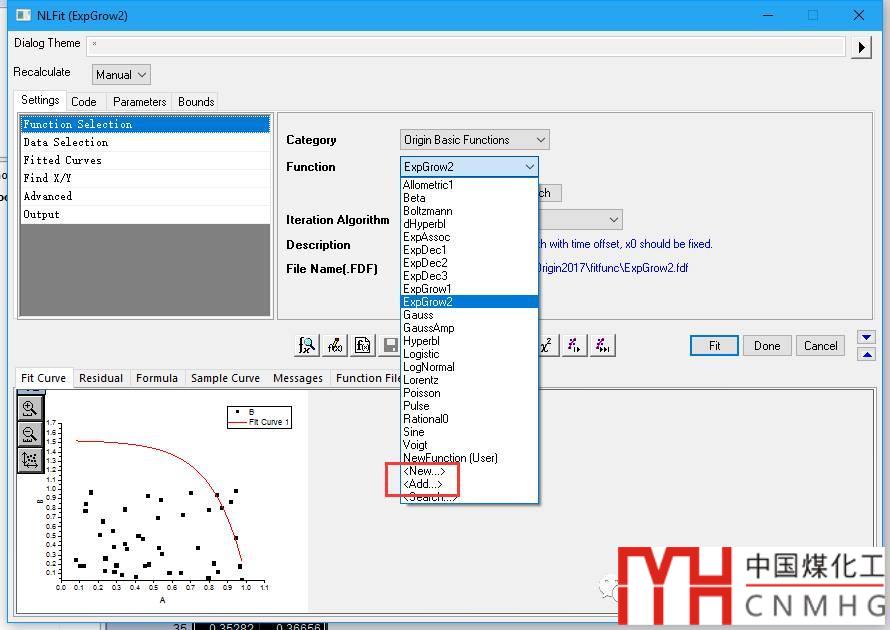This screenshot has height=630, width=890.
Task: Select <Add...> in the function list
Action: click(x=422, y=484)
